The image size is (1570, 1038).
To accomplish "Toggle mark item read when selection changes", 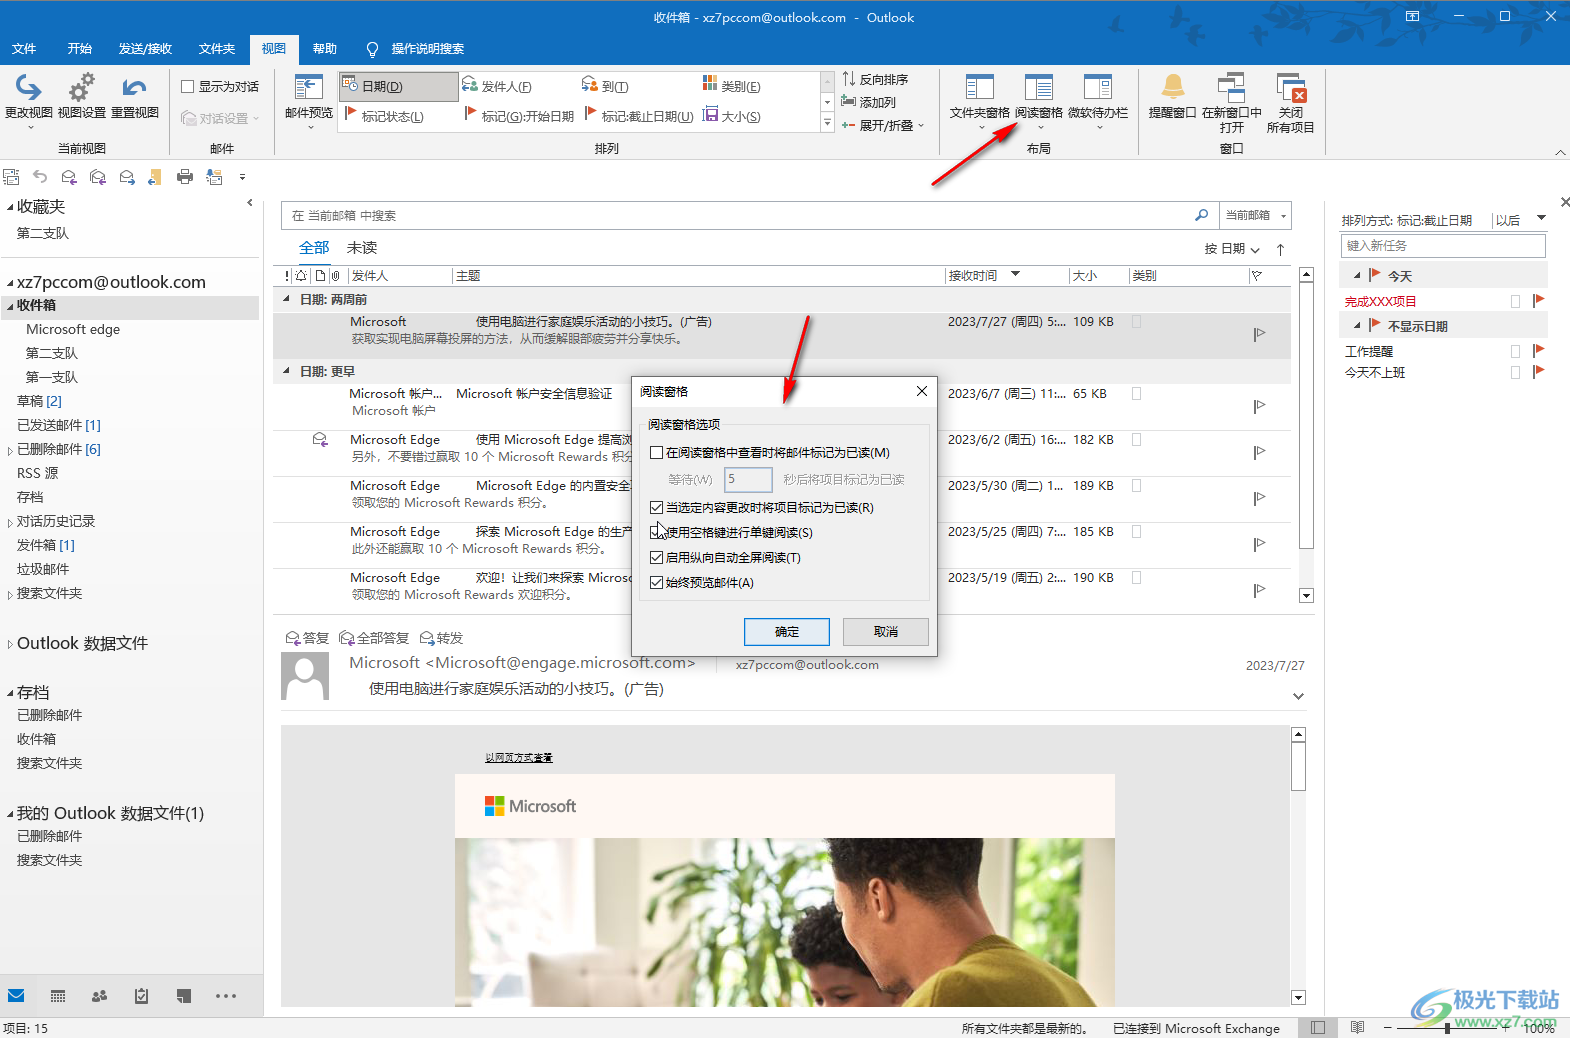I will pyautogui.click(x=656, y=508).
